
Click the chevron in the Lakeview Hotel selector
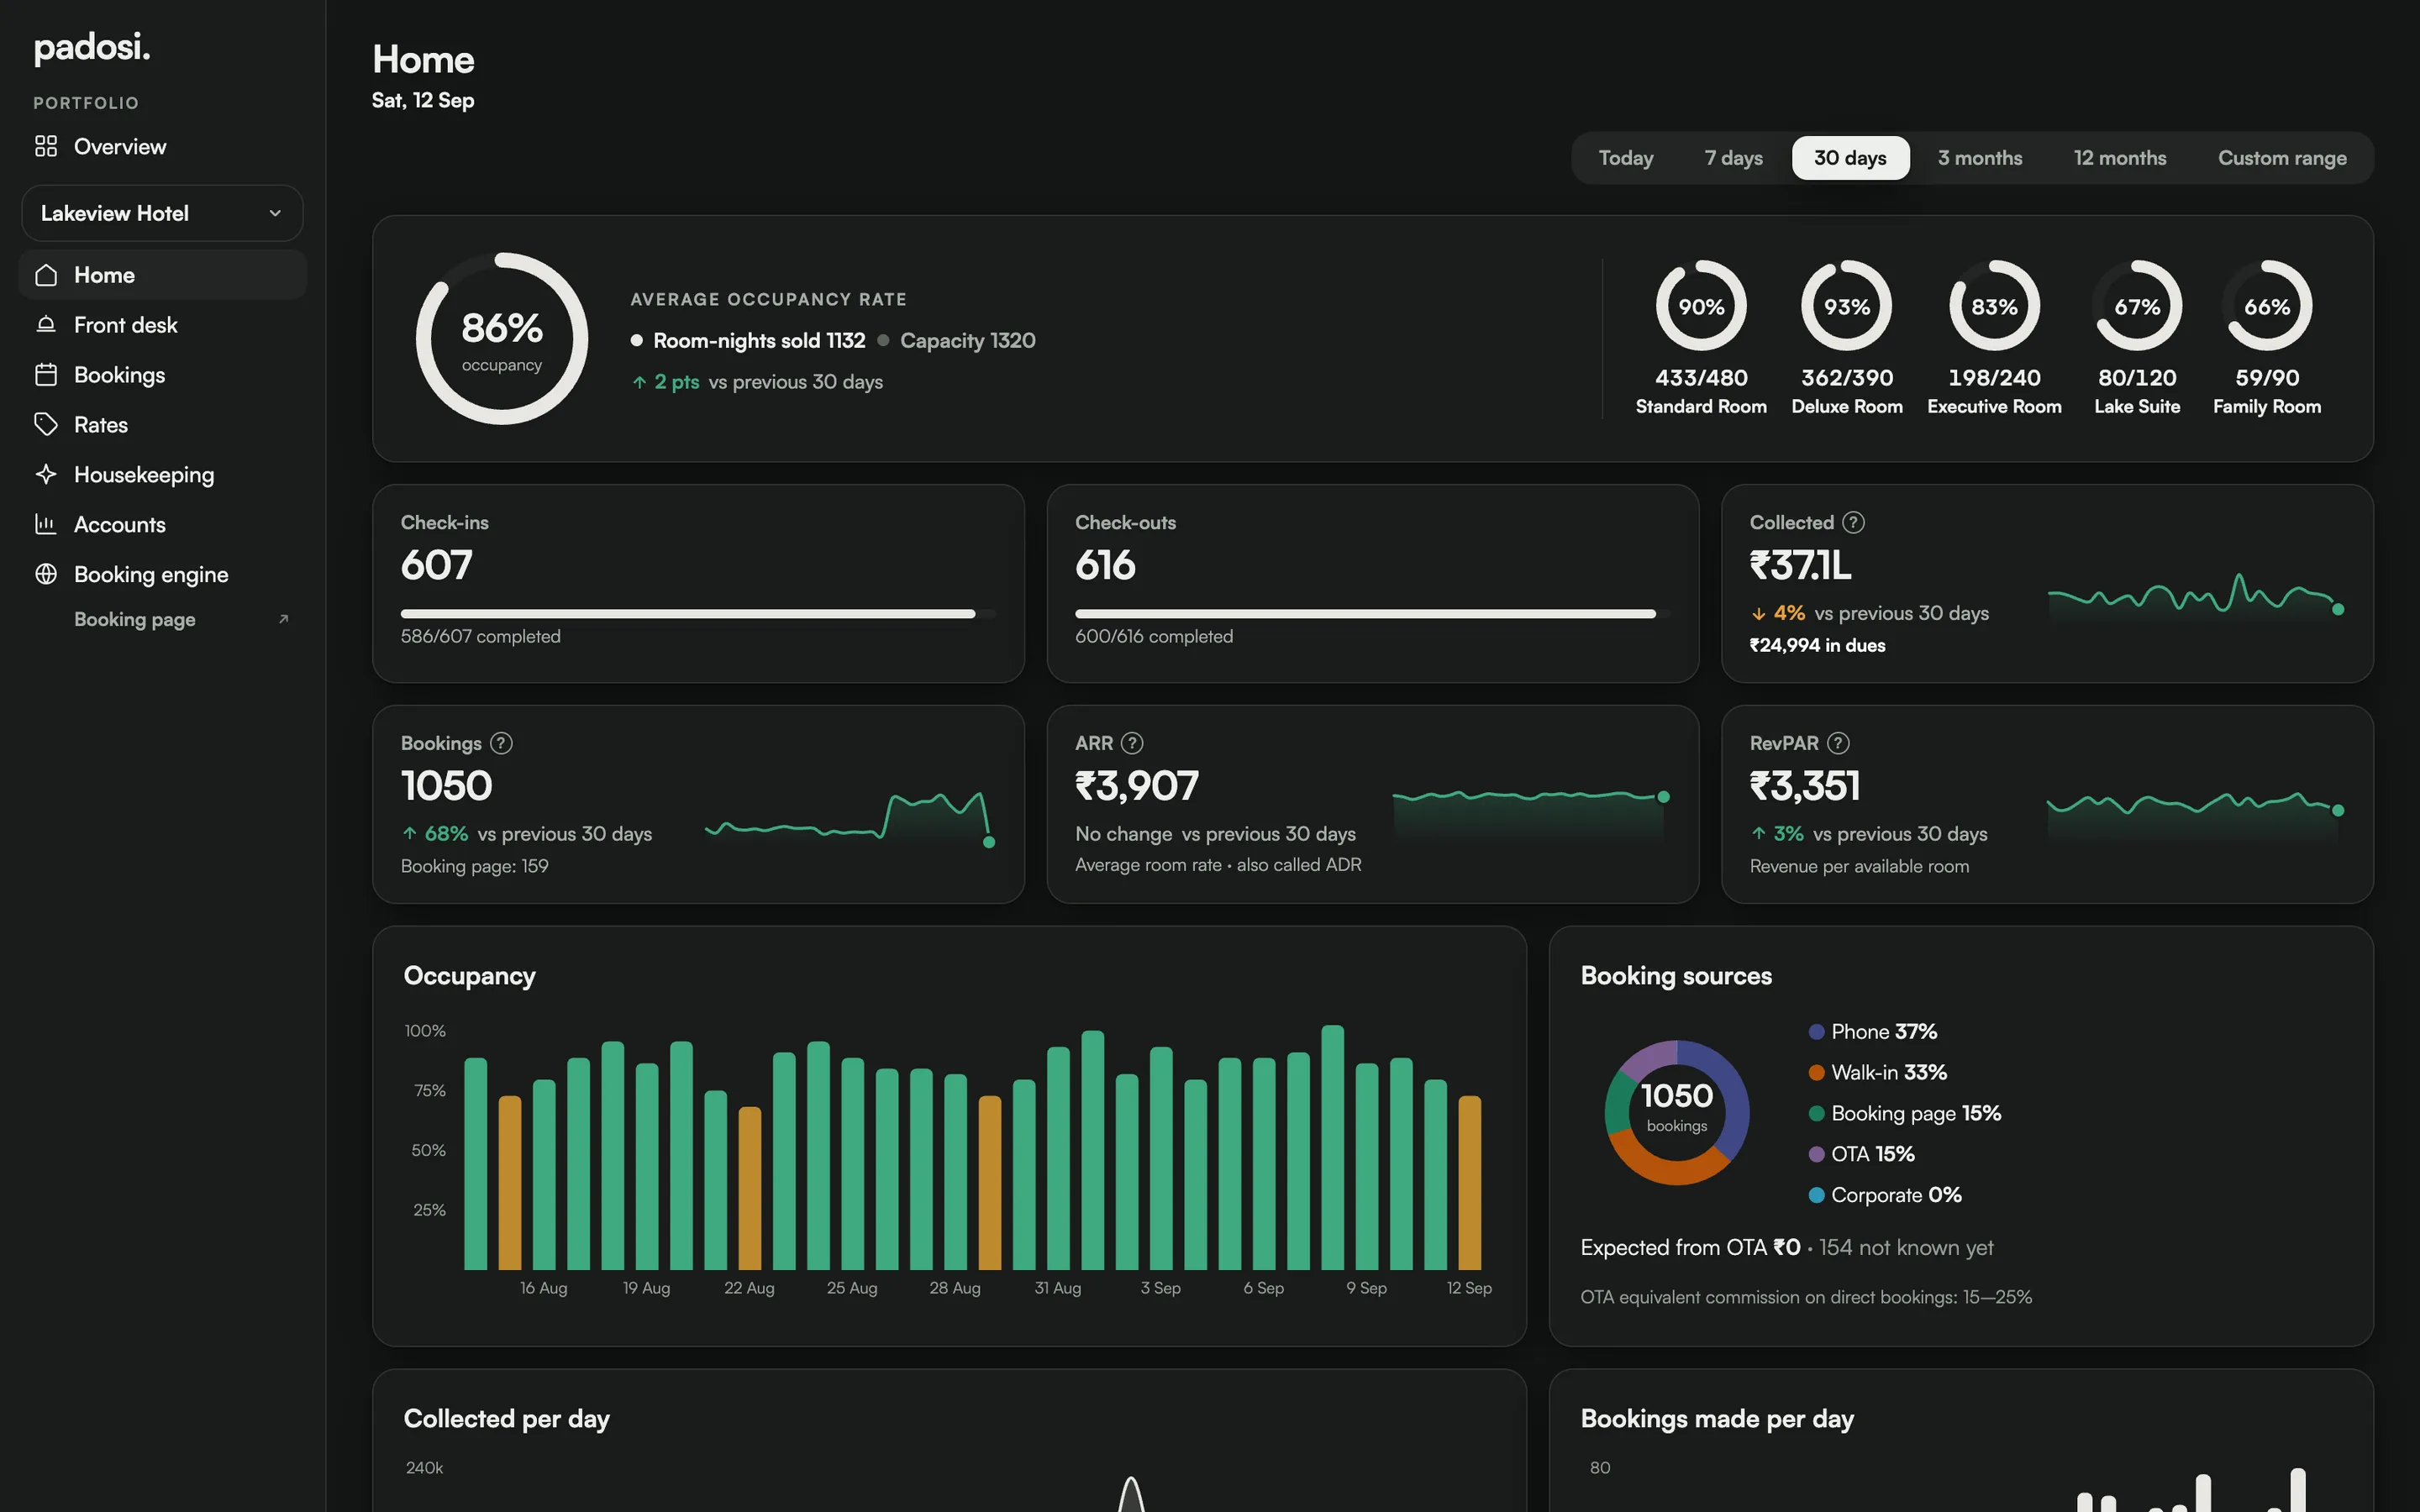pyautogui.click(x=275, y=213)
